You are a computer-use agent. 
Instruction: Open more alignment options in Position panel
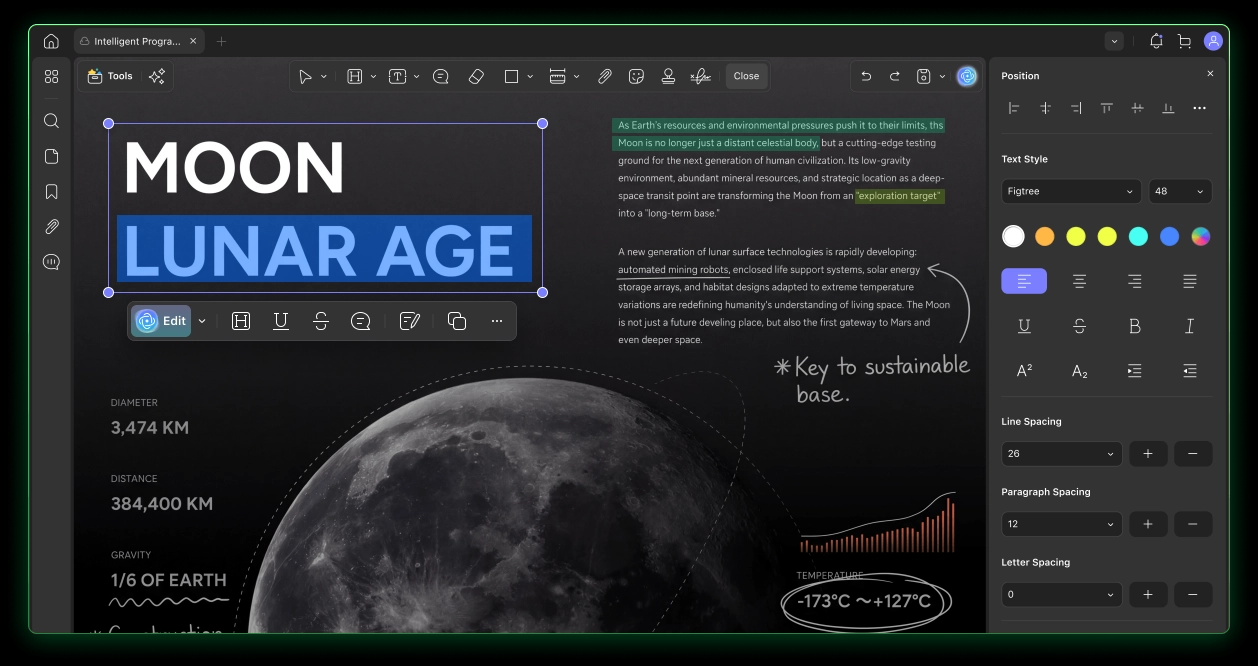click(1200, 108)
